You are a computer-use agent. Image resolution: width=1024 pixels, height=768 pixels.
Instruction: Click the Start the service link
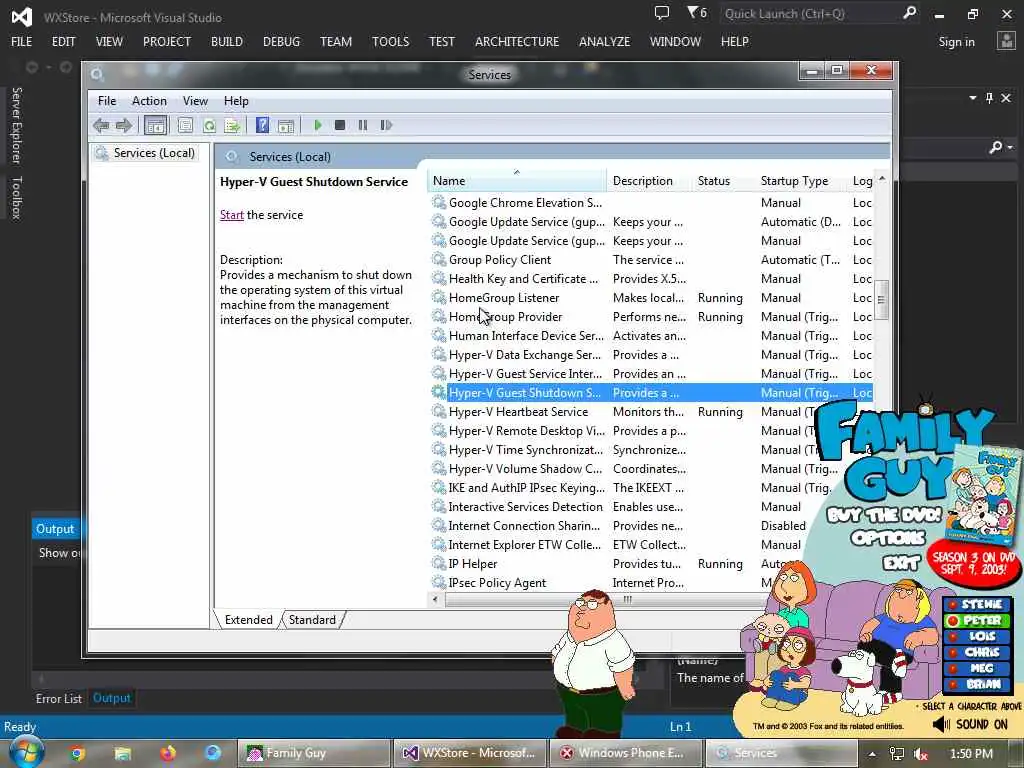(x=232, y=215)
